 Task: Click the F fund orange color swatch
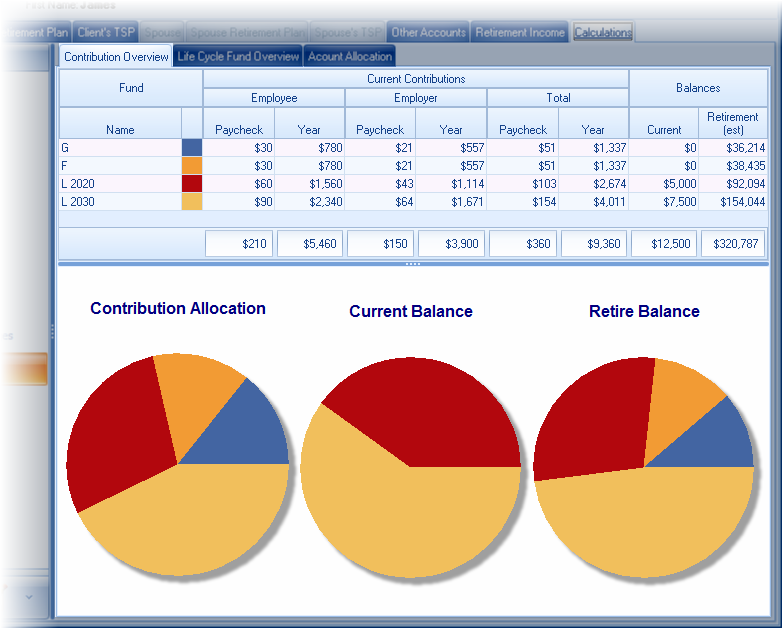[192, 165]
